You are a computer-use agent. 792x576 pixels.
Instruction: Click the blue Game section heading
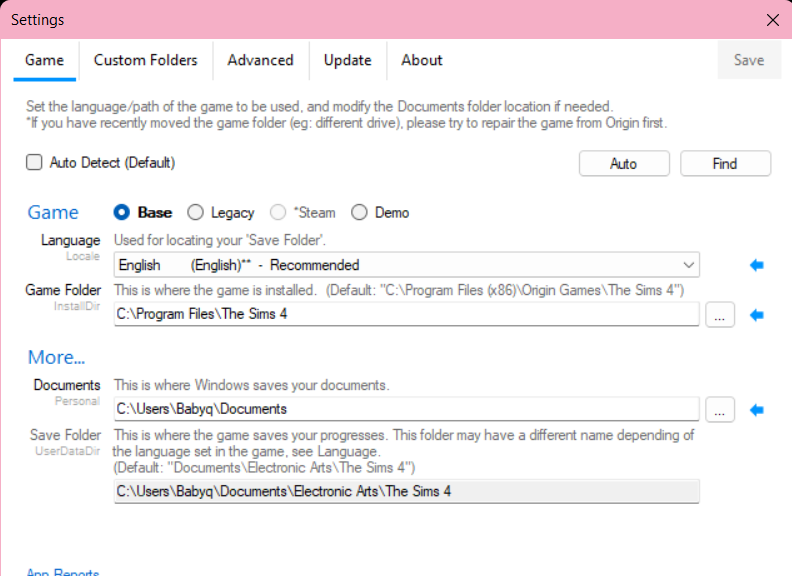[53, 212]
